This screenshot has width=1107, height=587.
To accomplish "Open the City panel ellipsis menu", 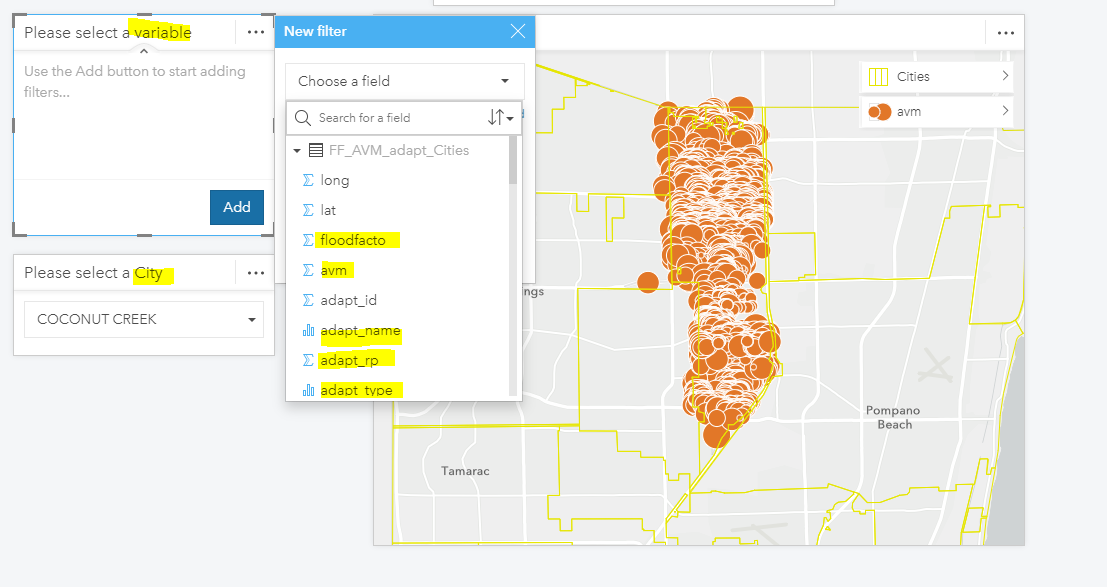I will (256, 272).
